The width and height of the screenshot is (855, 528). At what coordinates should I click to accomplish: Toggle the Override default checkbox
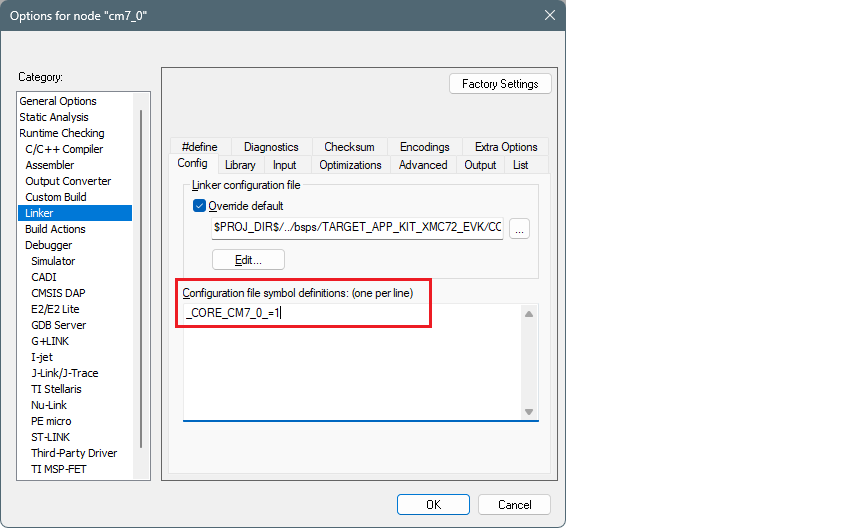point(199,206)
